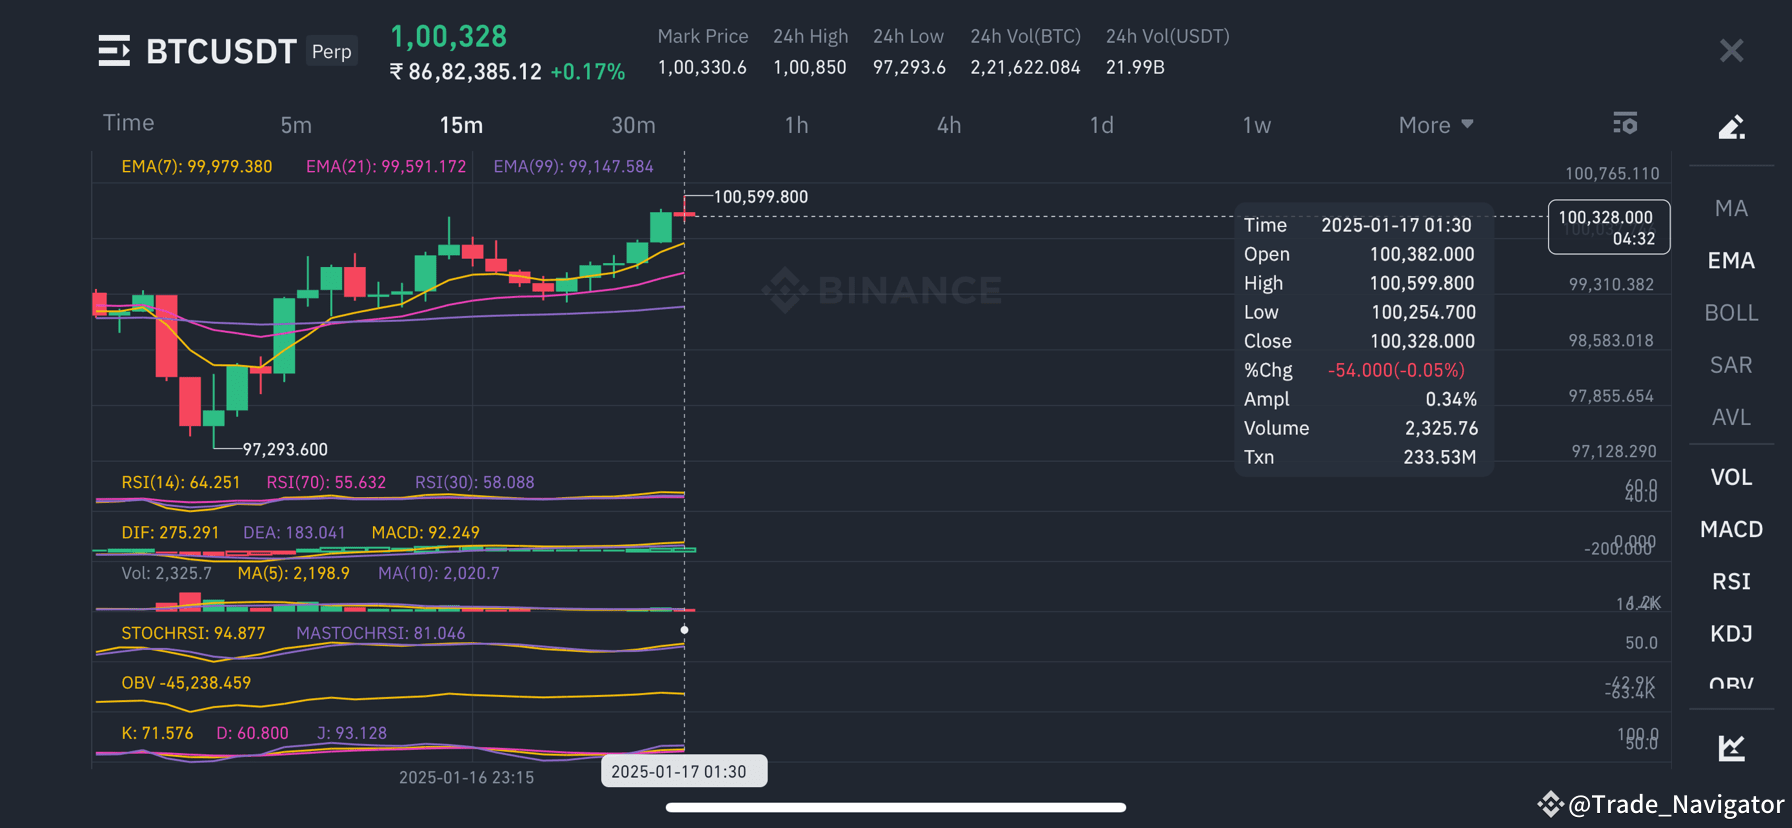
Task: Switch to the 1w timeframe
Action: (x=1256, y=125)
